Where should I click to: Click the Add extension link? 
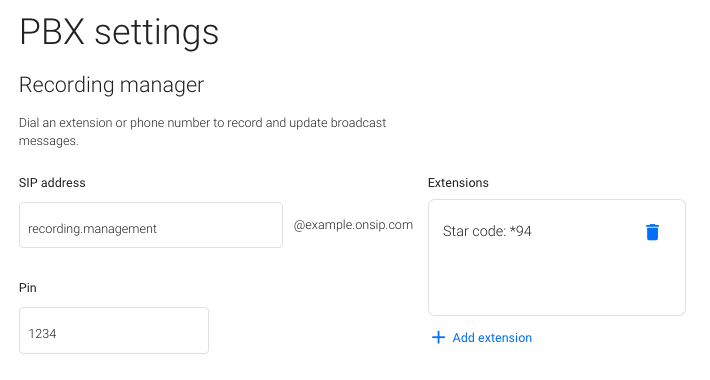[x=492, y=337]
